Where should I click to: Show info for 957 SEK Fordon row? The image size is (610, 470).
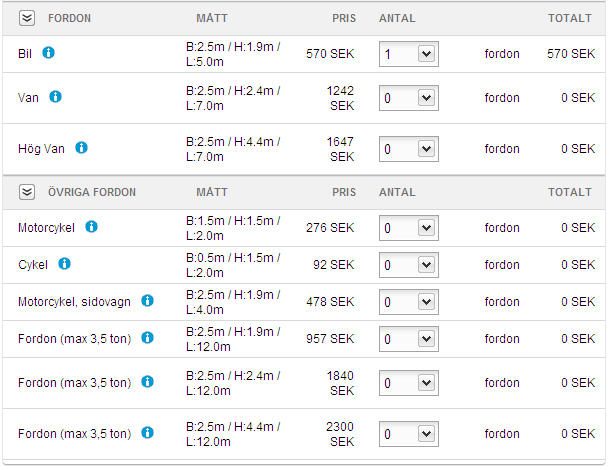[x=147, y=337]
